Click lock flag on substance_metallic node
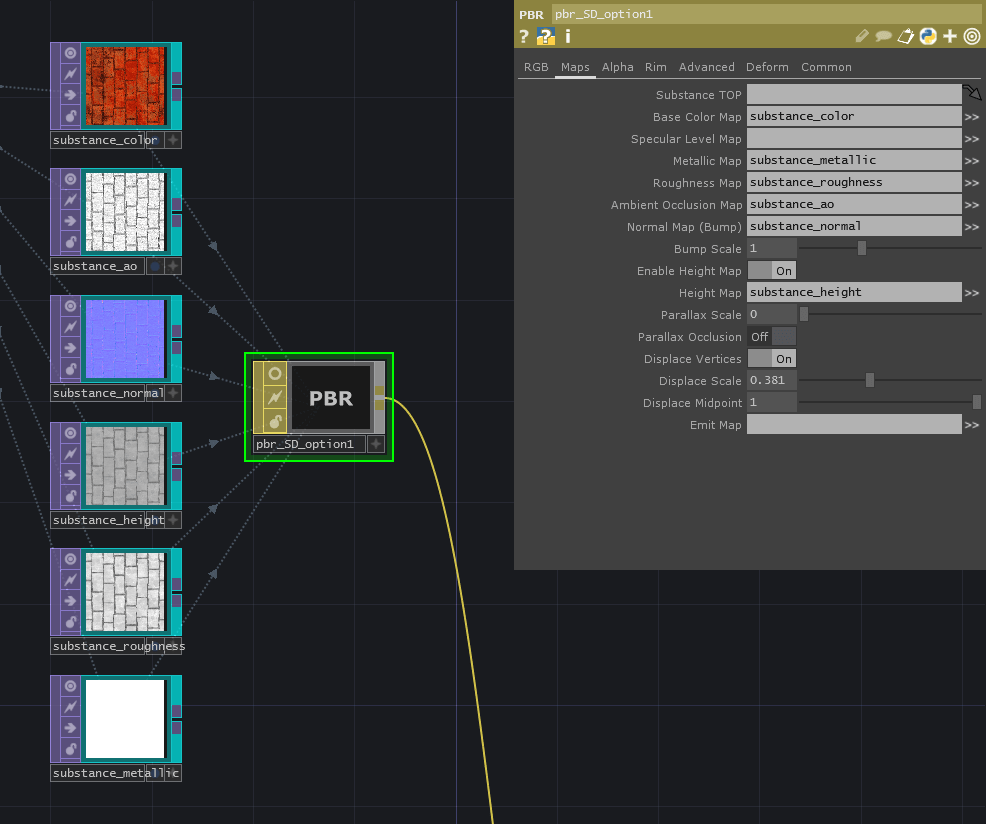This screenshot has width=986, height=824. (x=70, y=749)
